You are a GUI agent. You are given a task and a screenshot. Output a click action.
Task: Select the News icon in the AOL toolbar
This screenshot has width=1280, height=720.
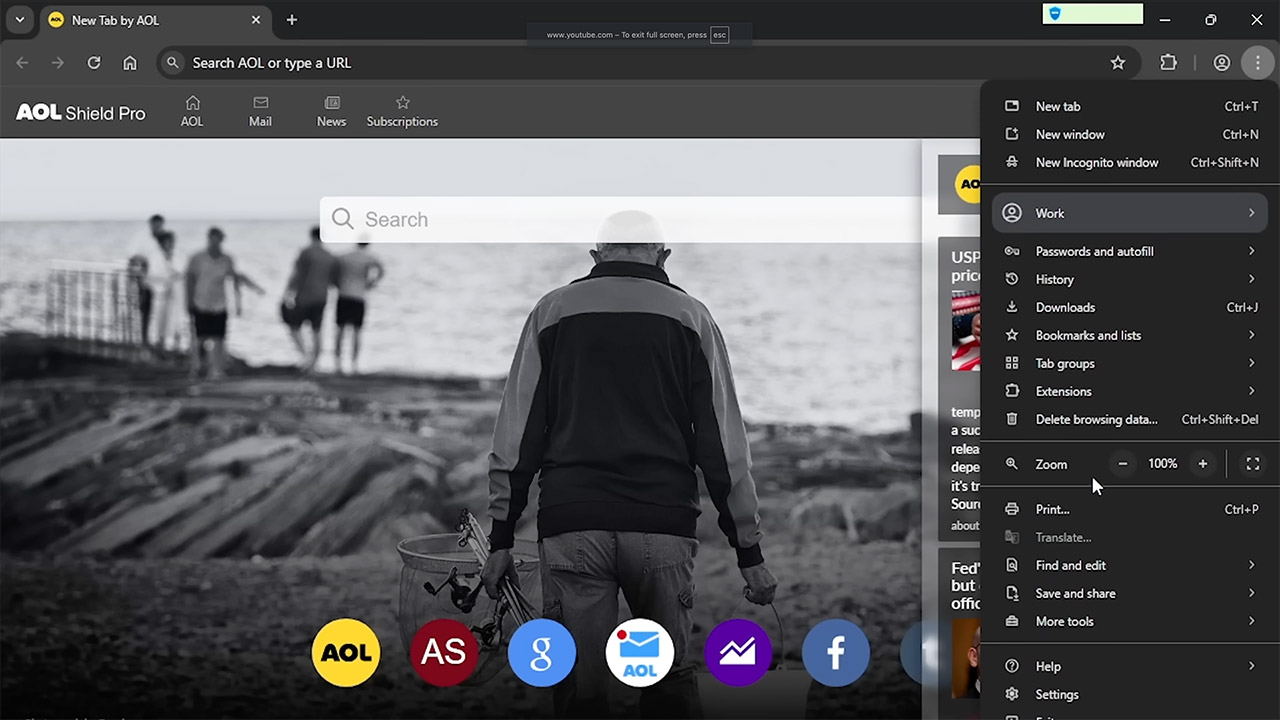[x=331, y=110]
